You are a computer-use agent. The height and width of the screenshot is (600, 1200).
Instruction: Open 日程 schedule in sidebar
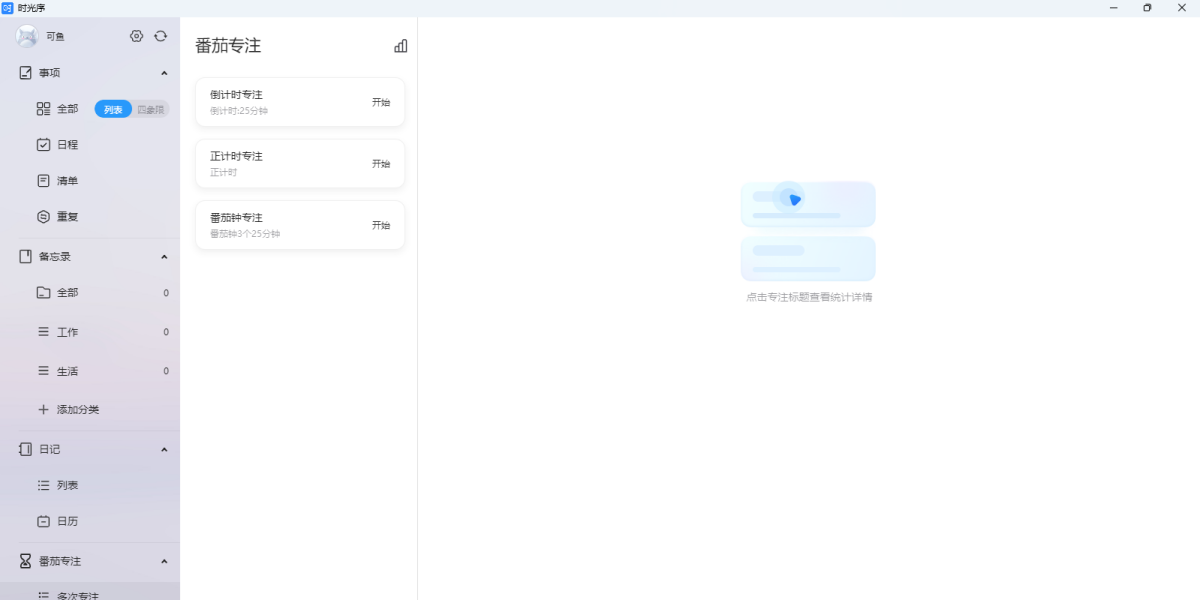(67, 145)
